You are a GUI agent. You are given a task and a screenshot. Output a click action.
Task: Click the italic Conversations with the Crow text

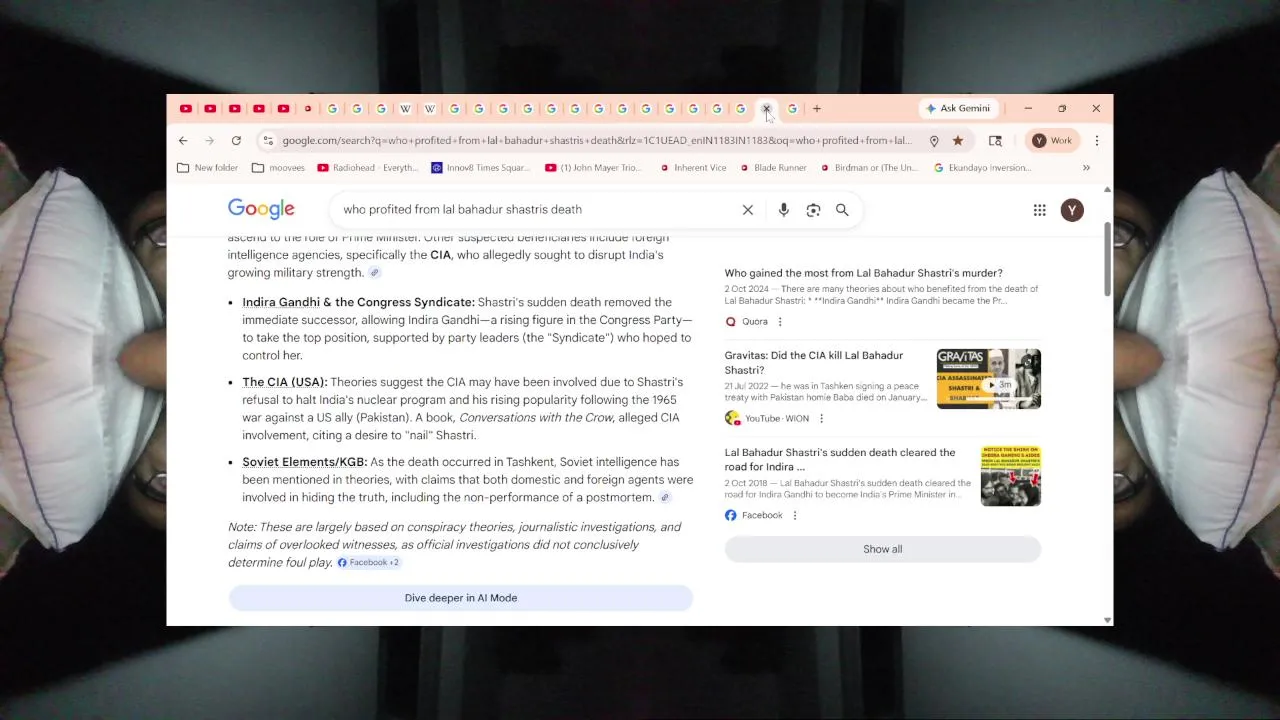536,418
